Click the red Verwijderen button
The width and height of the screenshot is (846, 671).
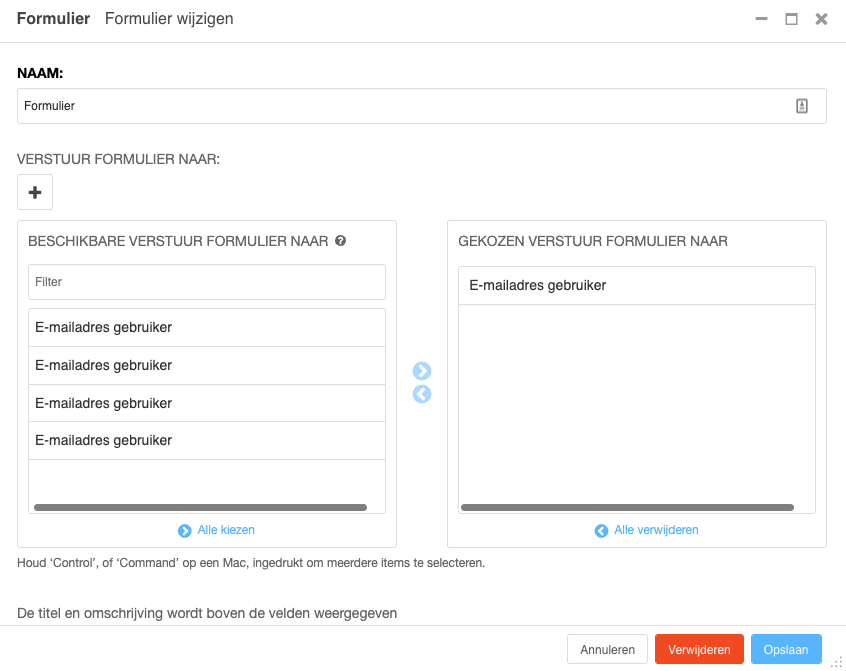coord(699,648)
